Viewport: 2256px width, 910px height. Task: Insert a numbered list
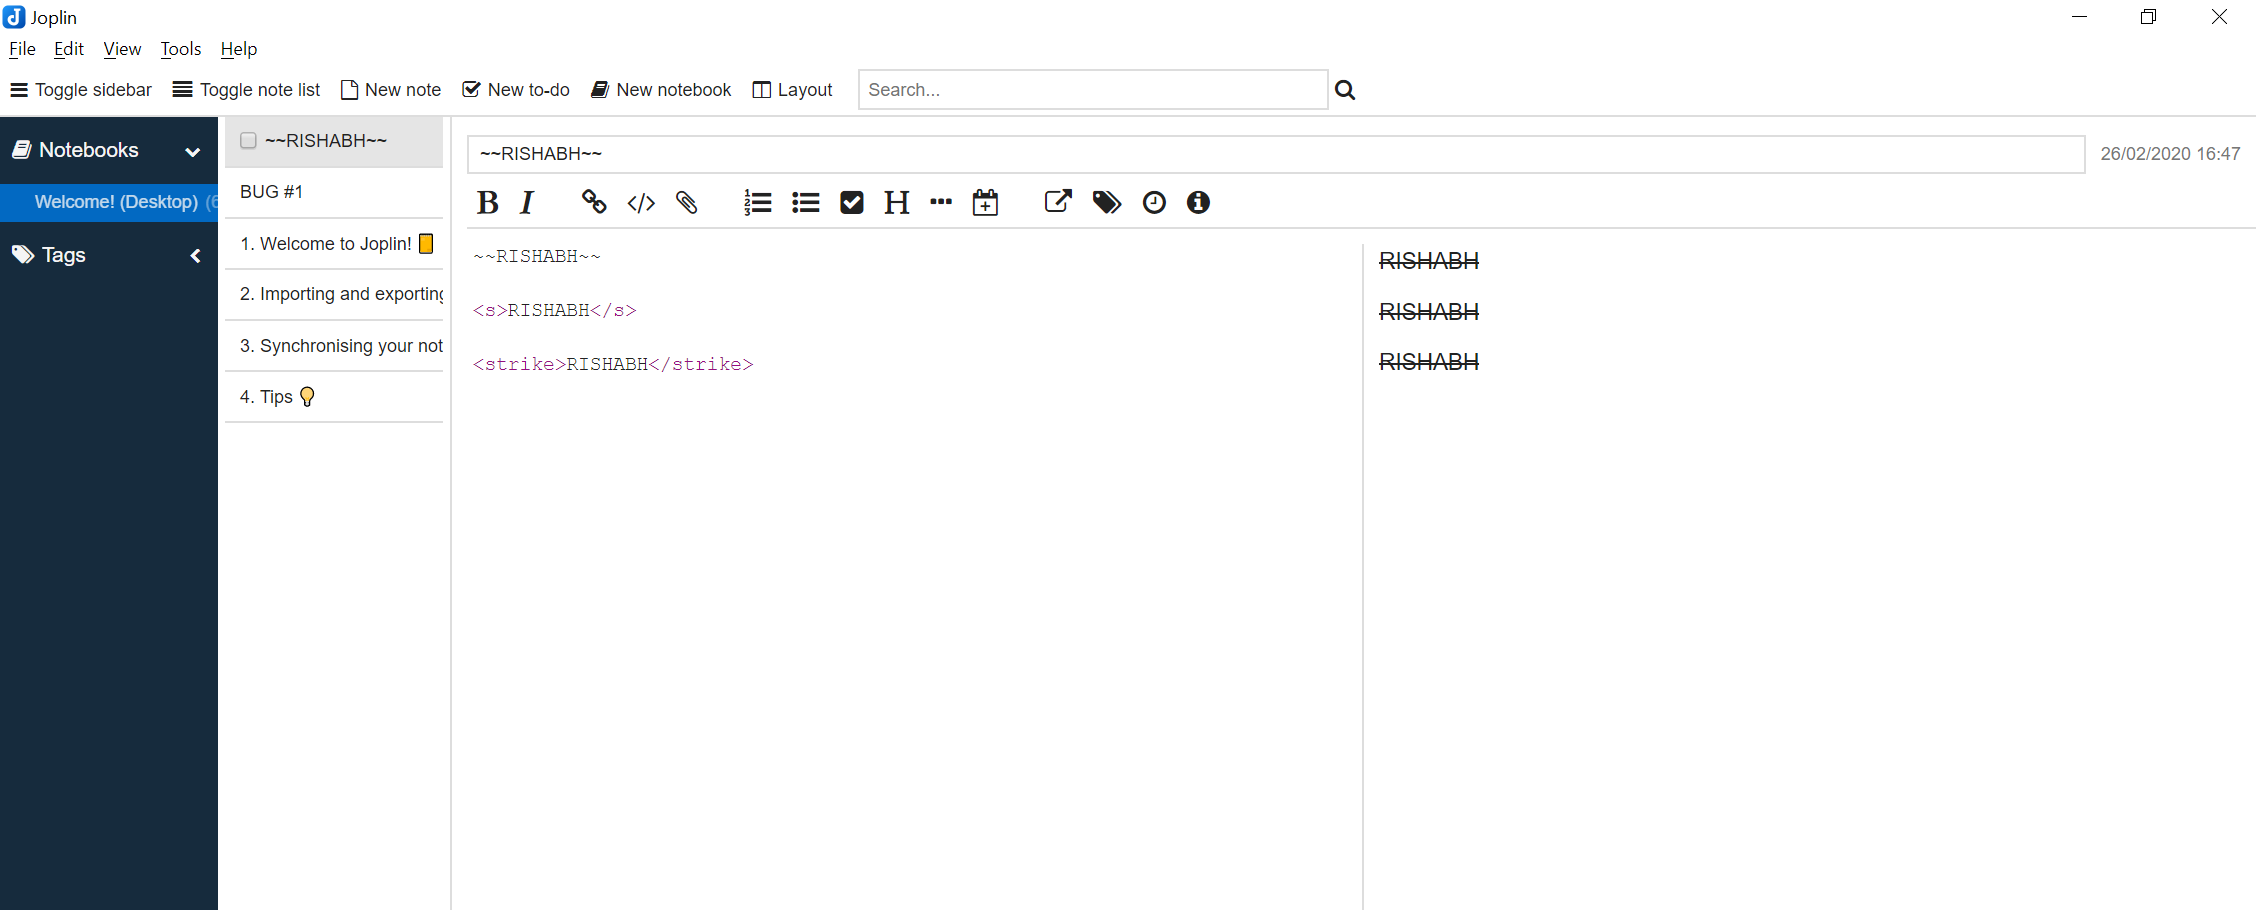tap(758, 202)
